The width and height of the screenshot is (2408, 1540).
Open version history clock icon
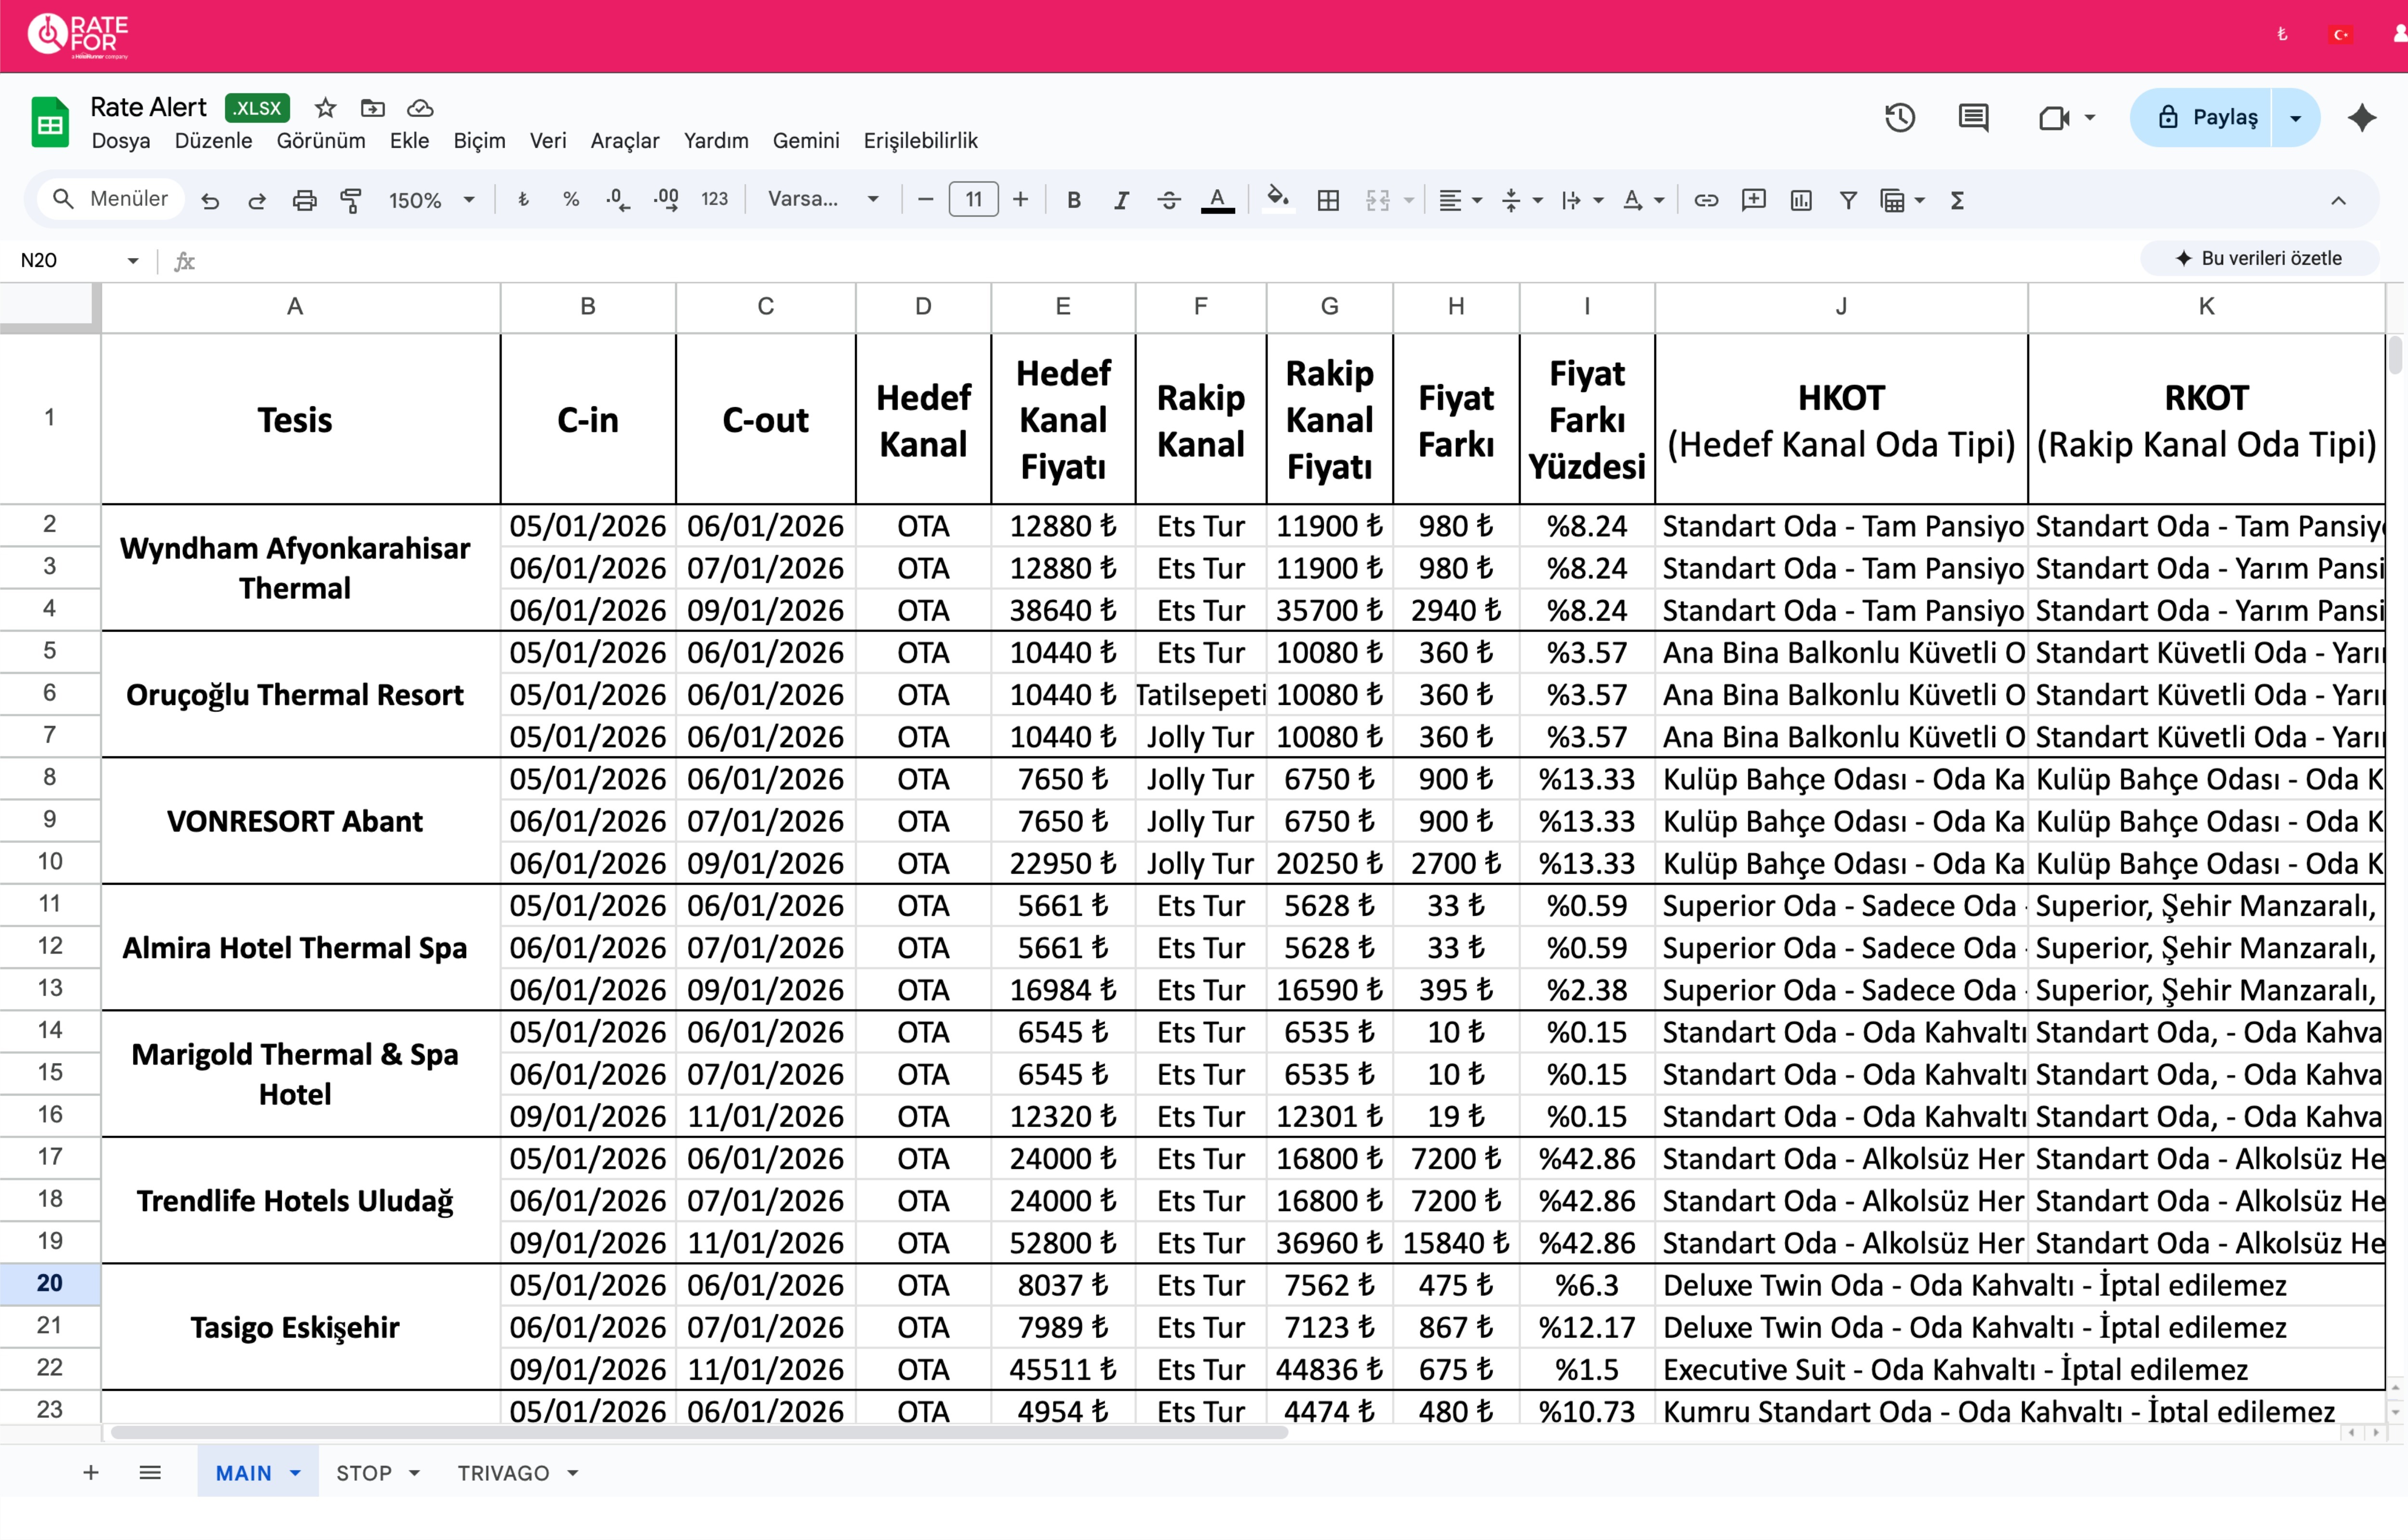tap(1900, 118)
